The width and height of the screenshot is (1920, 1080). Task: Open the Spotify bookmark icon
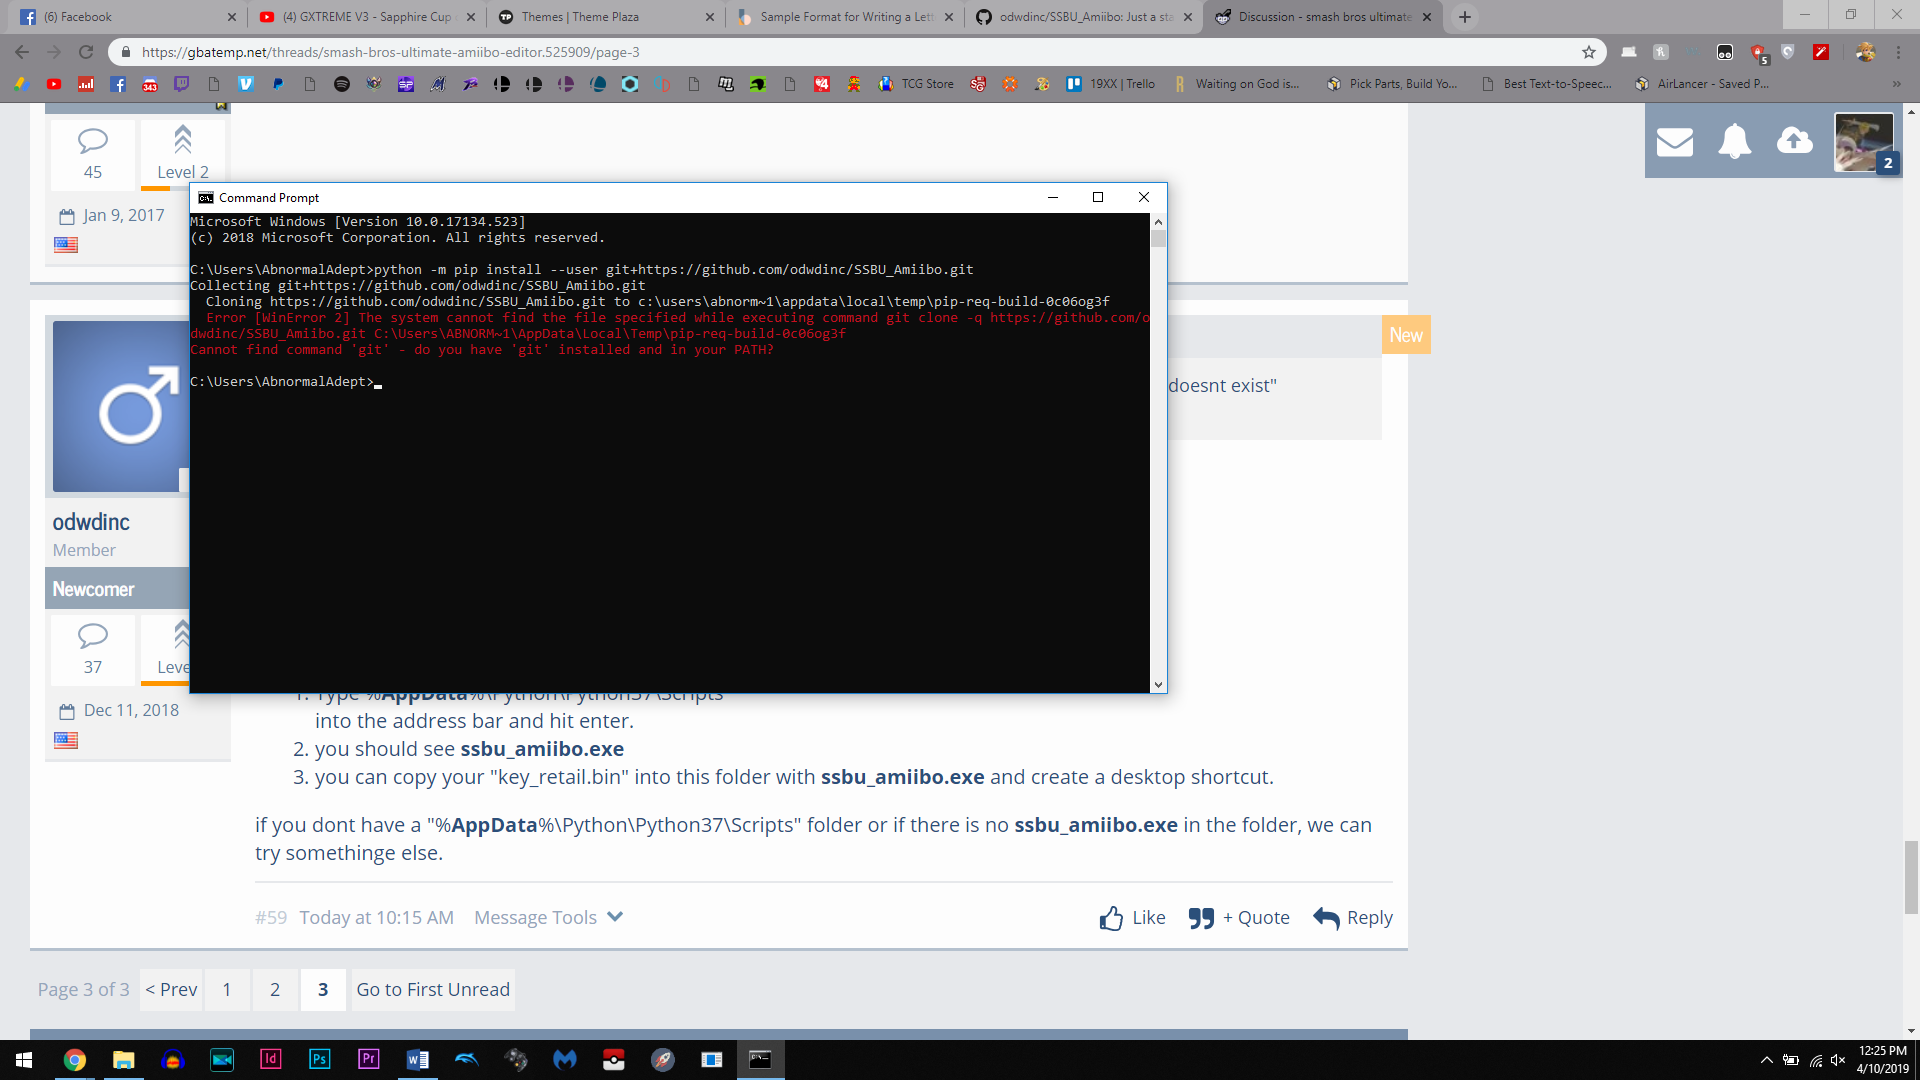(342, 84)
